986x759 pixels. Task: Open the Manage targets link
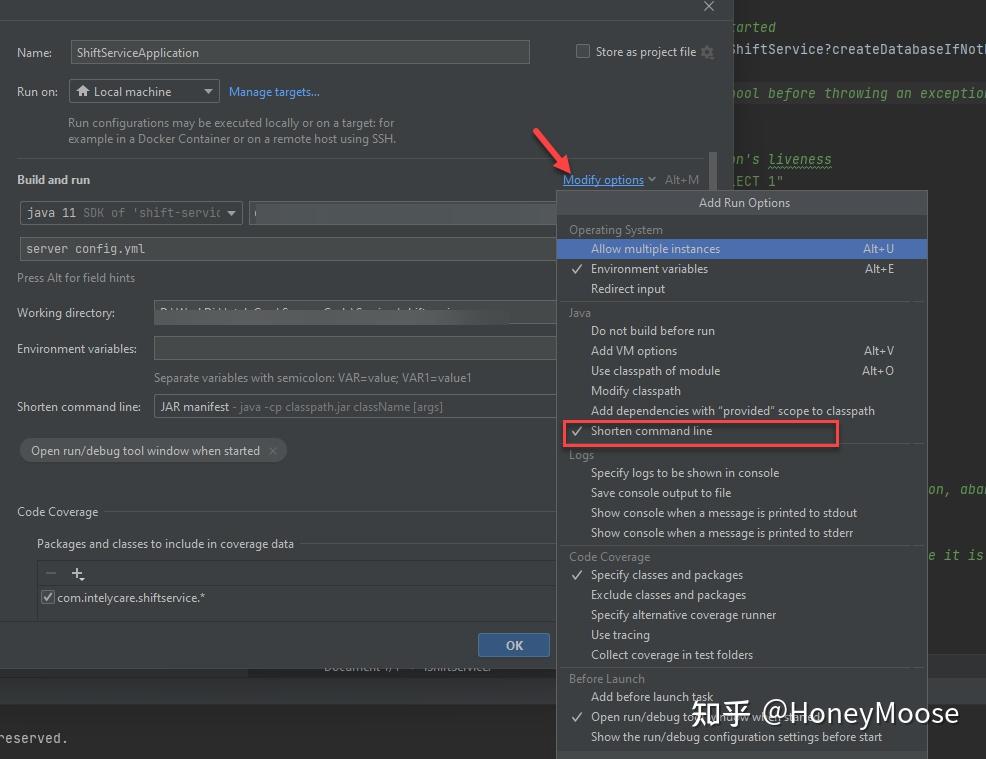pos(274,91)
